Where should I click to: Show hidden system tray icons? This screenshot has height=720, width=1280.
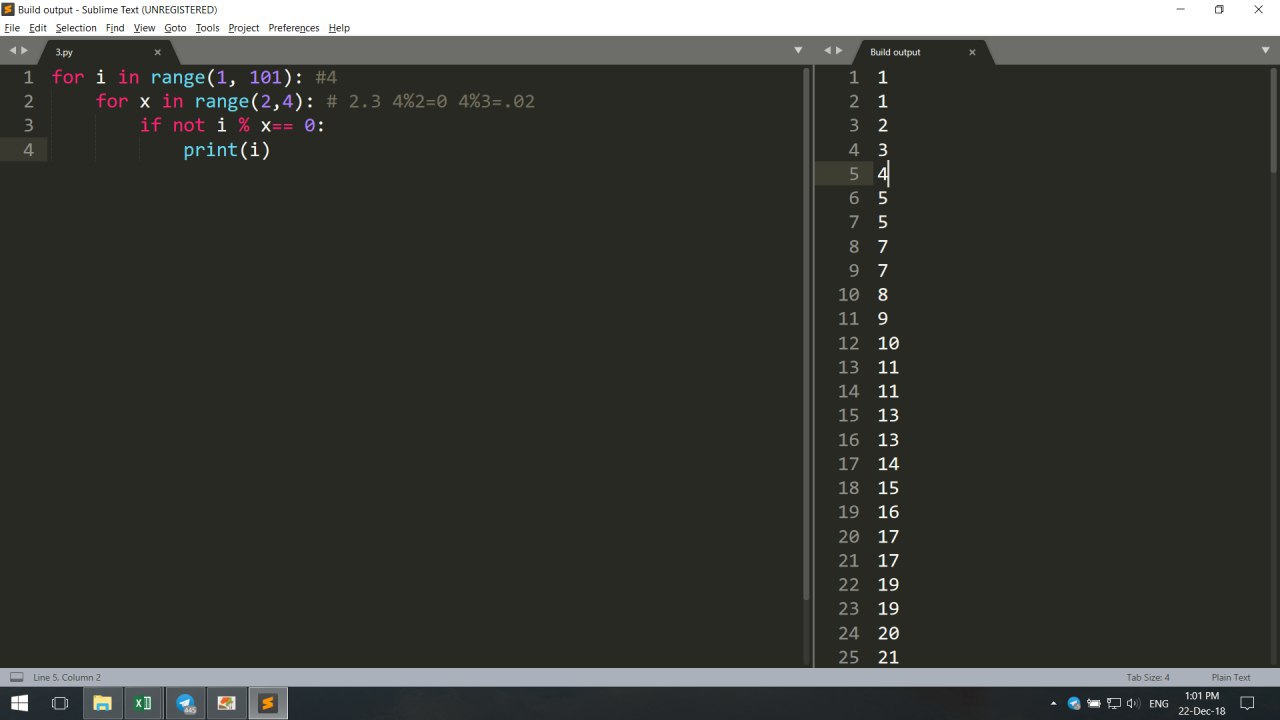(1053, 704)
